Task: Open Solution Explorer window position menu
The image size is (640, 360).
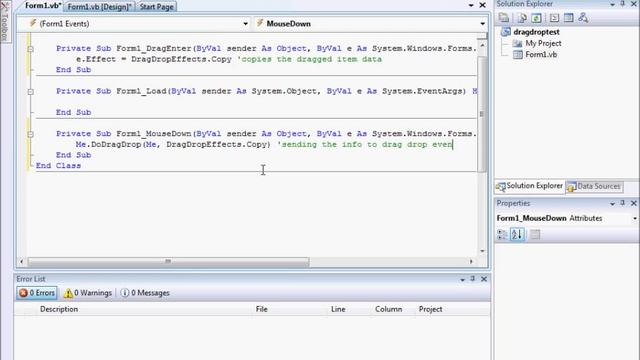Action: [x=612, y=4]
